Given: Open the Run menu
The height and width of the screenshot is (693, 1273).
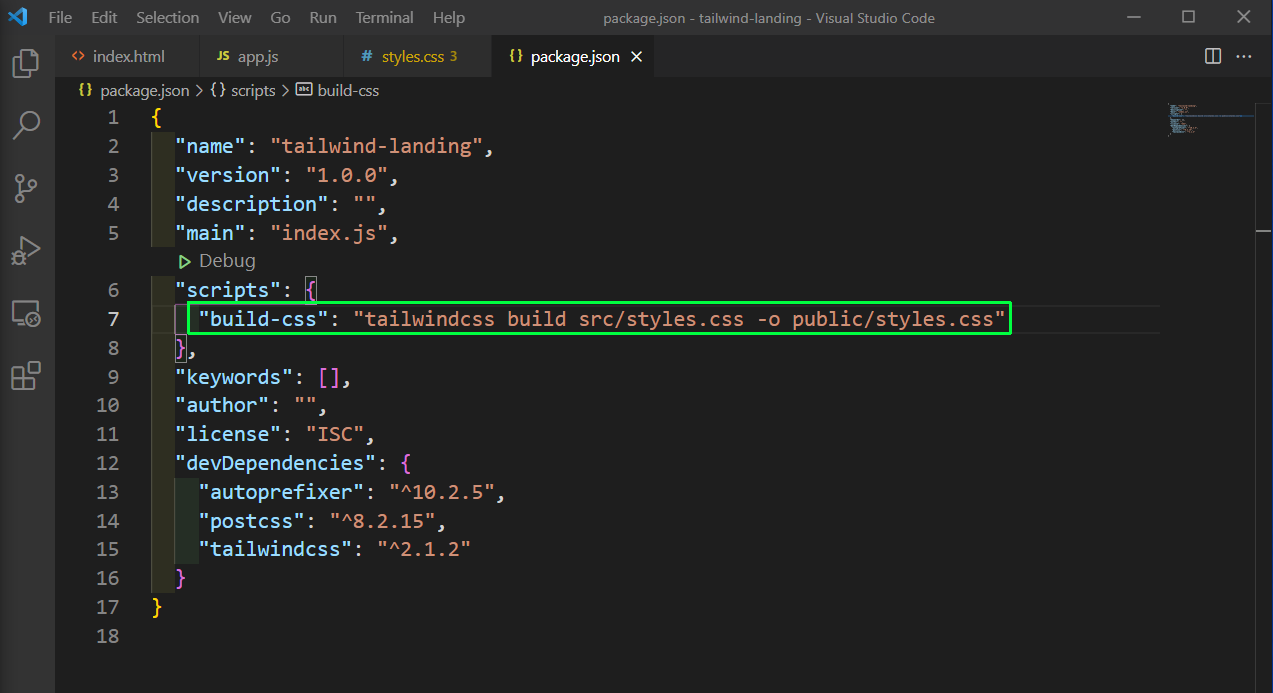Looking at the screenshot, I should coord(323,17).
